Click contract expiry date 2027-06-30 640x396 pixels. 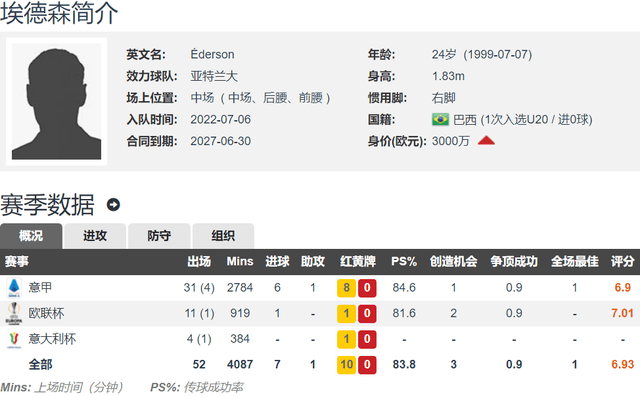[x=220, y=141]
